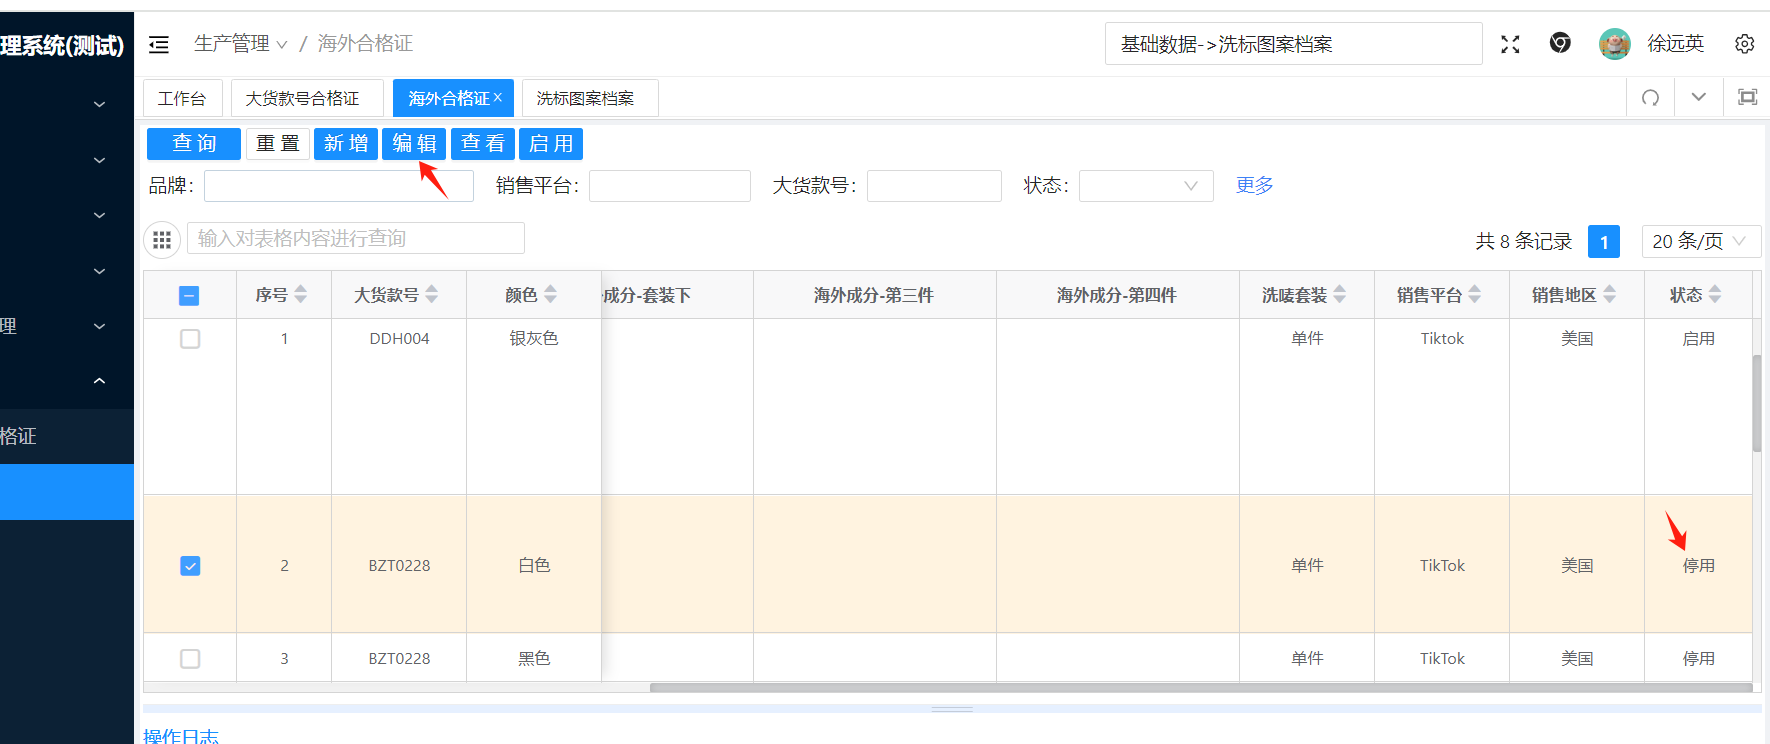The width and height of the screenshot is (1770, 744).
Task: Expand the tab list chevron dropdown
Action: [x=1698, y=98]
